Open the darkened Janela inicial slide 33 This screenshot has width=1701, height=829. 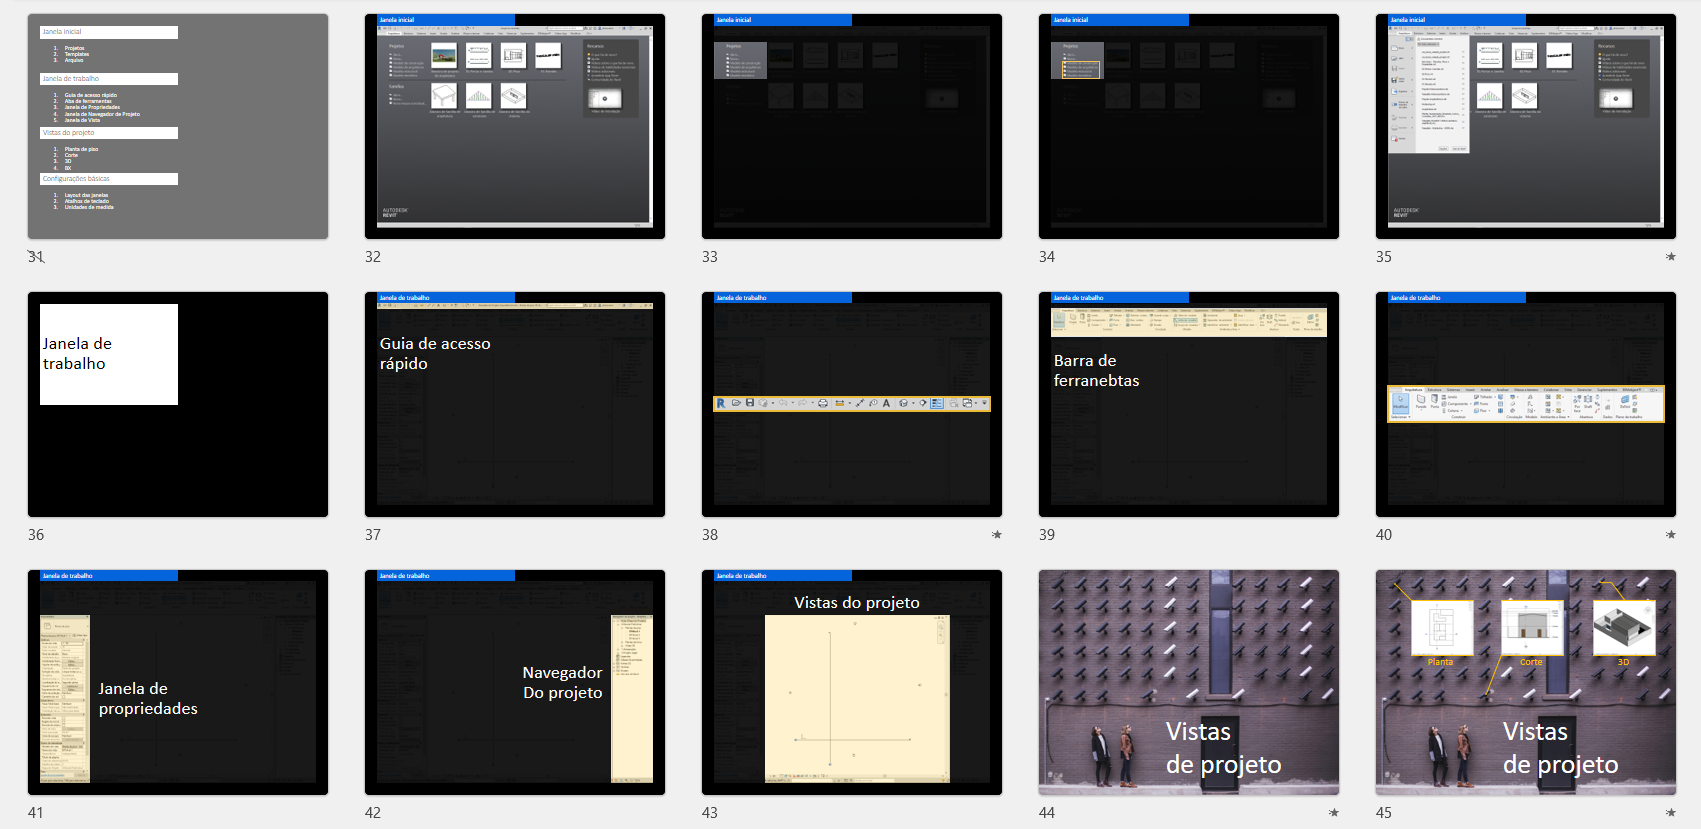(x=852, y=126)
